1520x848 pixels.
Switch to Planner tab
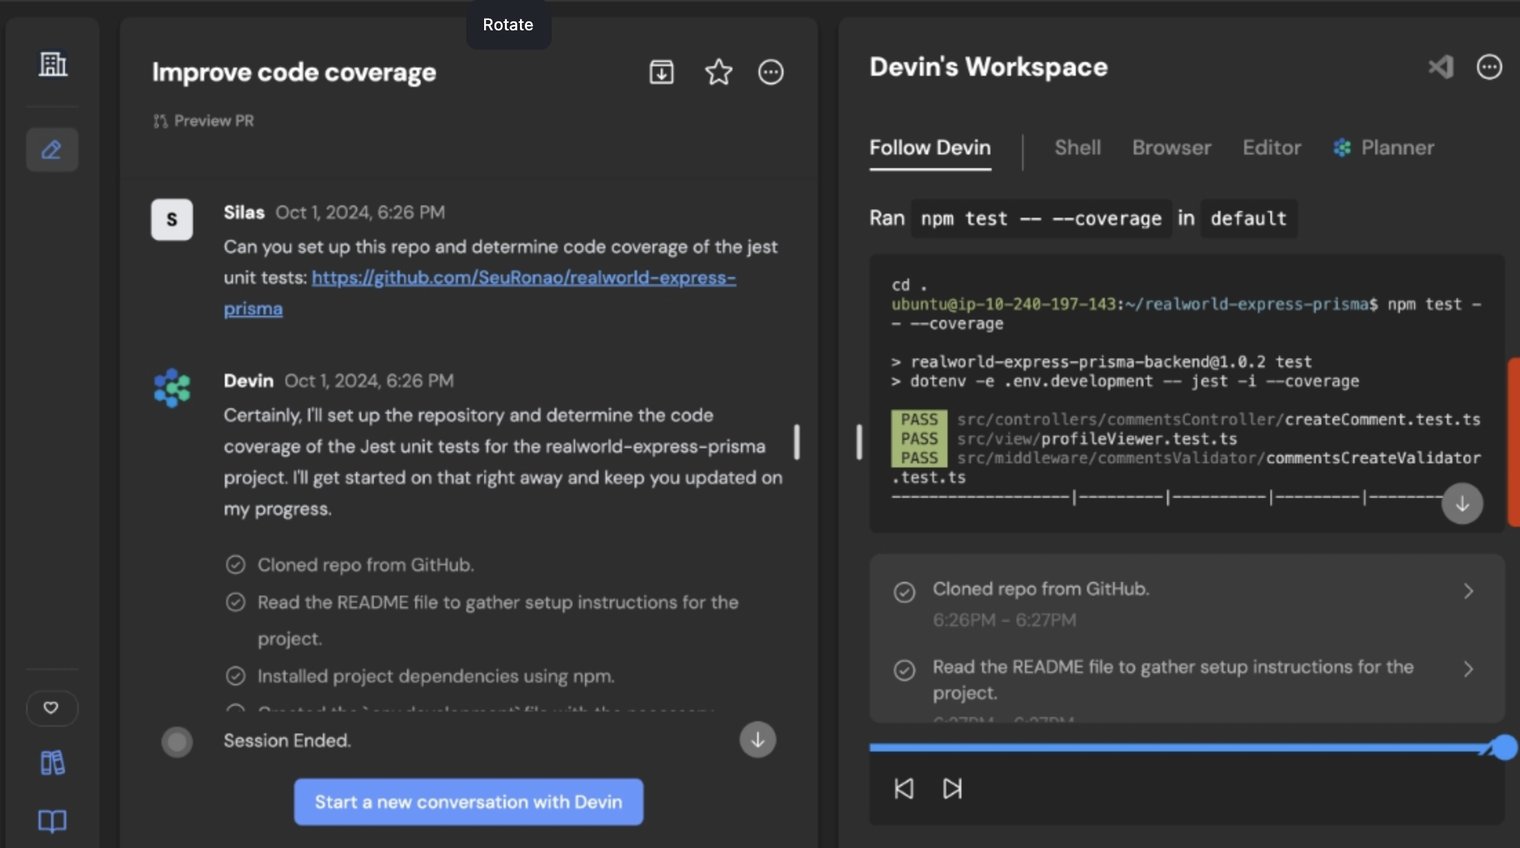(1384, 148)
